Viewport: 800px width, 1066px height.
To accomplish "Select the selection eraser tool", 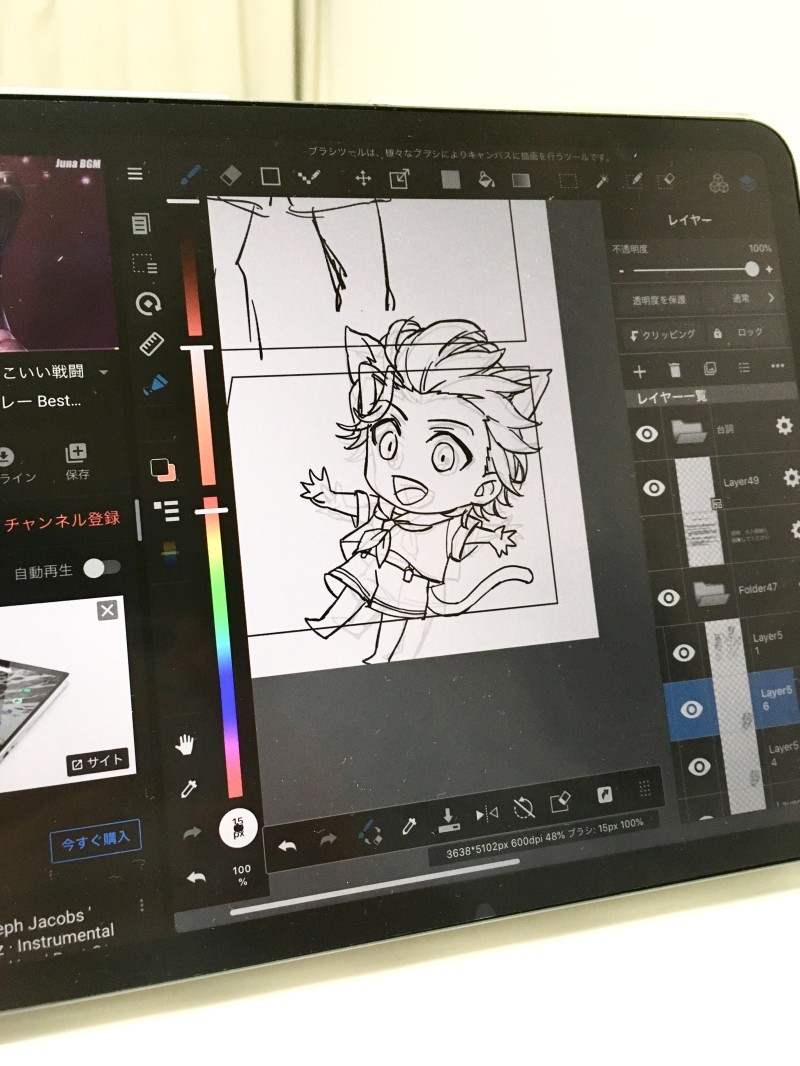I will (665, 181).
